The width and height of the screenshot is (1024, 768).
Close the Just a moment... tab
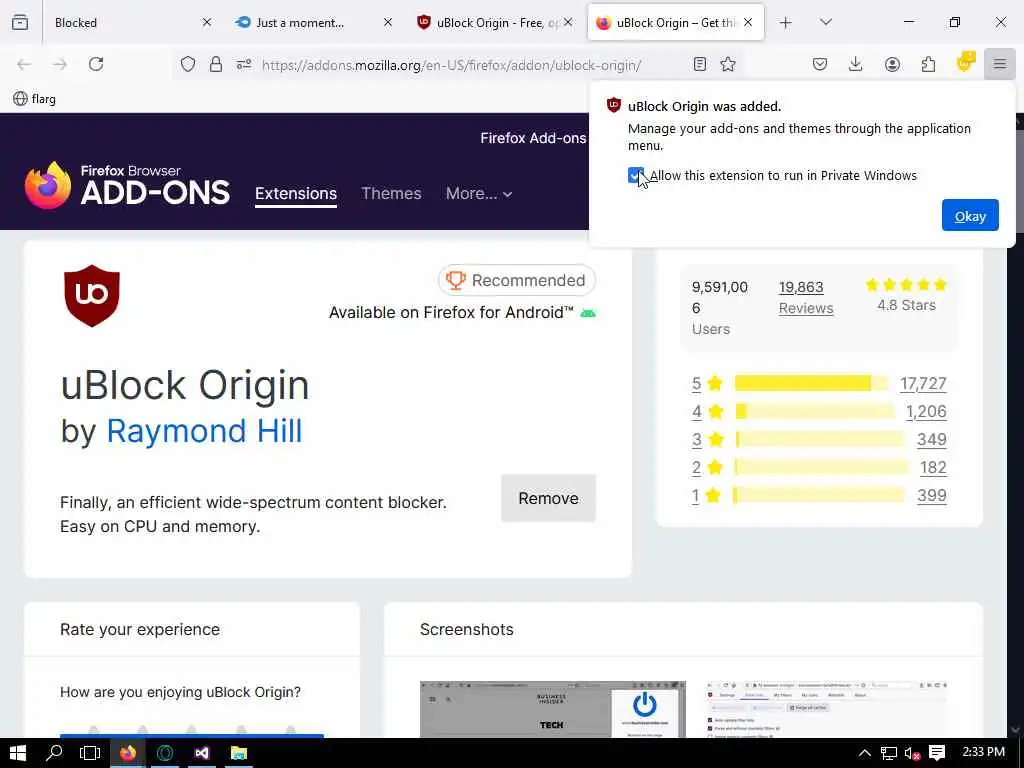pos(388,22)
